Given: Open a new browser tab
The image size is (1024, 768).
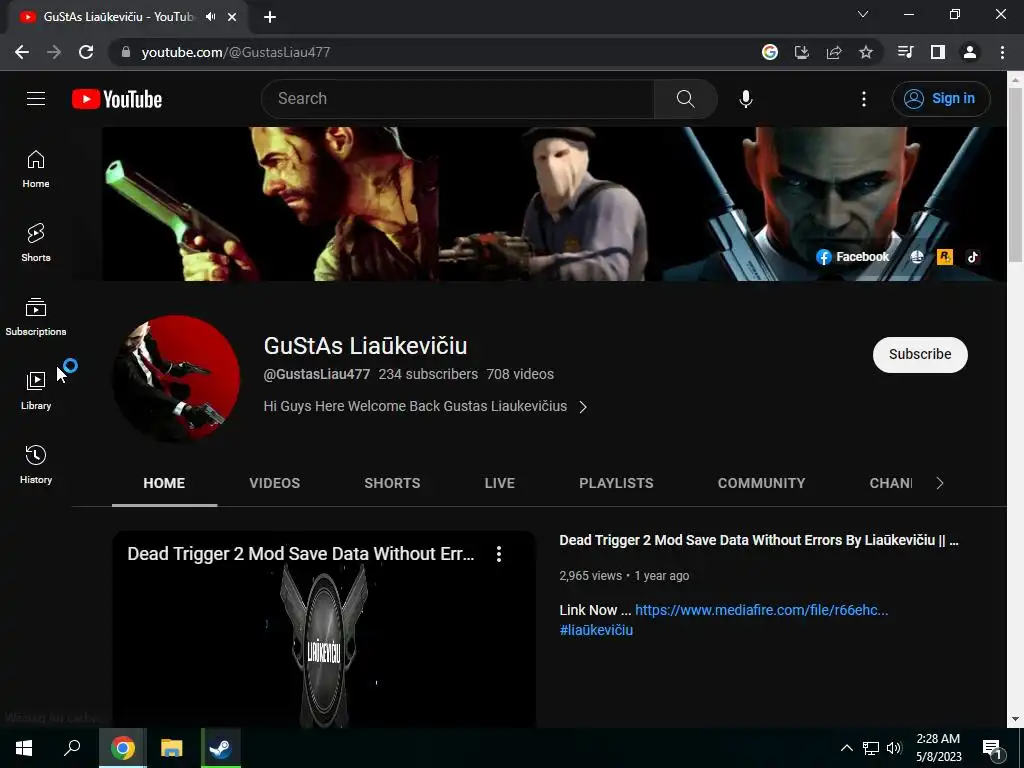Looking at the screenshot, I should (x=270, y=17).
